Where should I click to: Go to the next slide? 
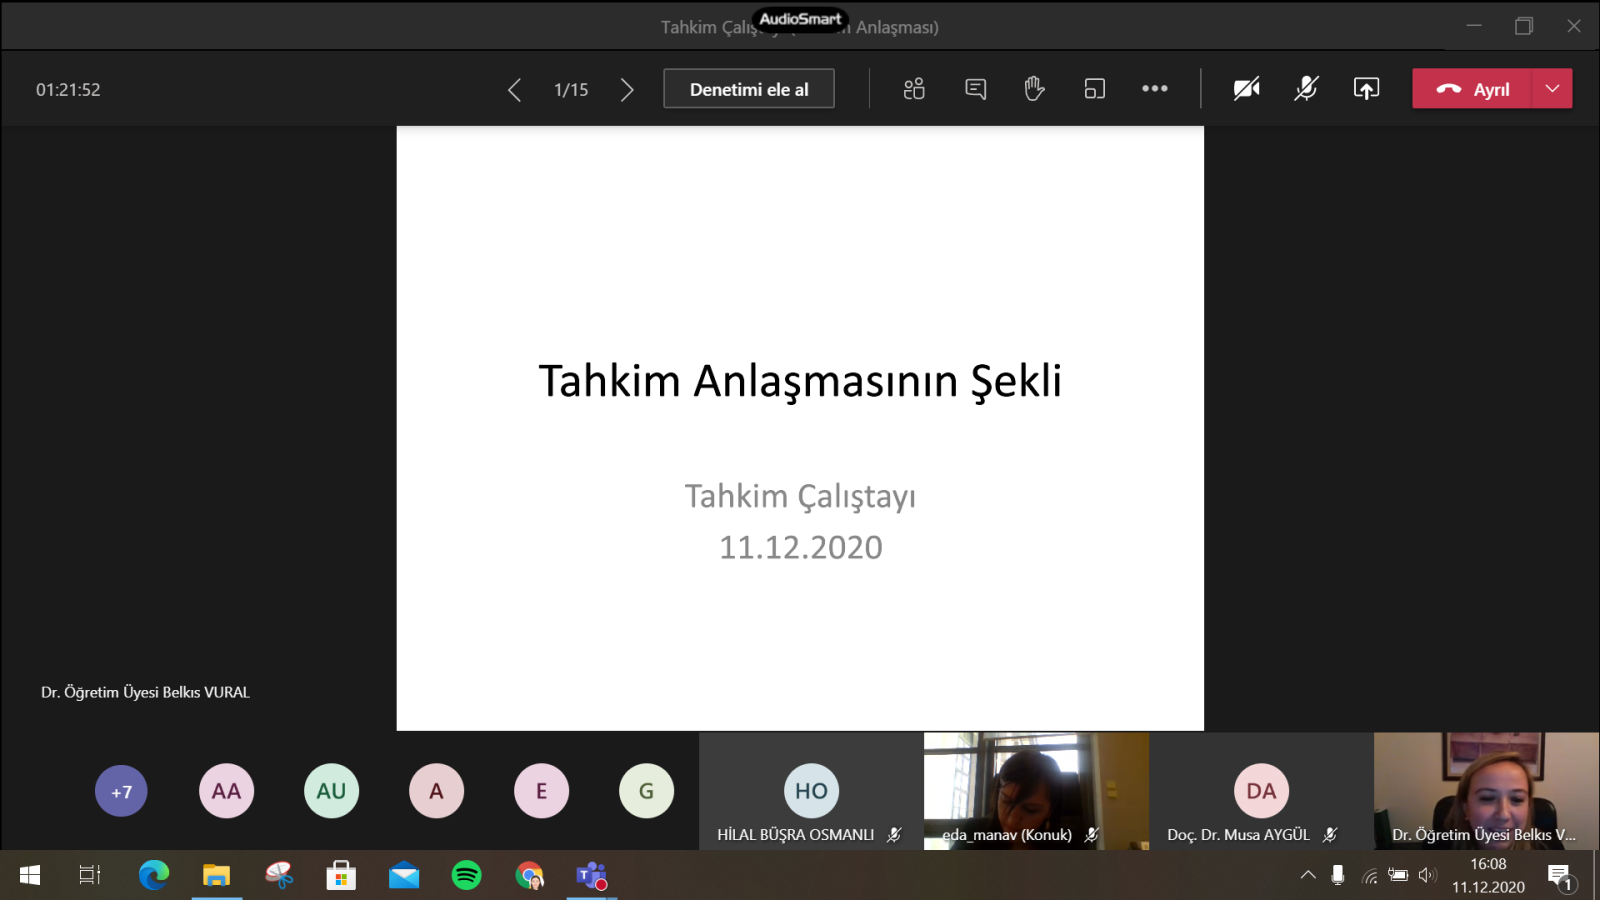[x=627, y=90]
